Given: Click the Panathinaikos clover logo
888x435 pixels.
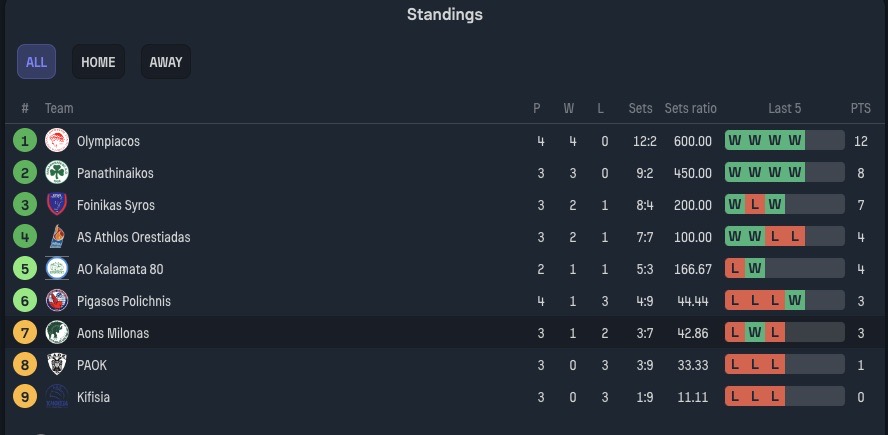Looking at the screenshot, I should pyautogui.click(x=57, y=173).
